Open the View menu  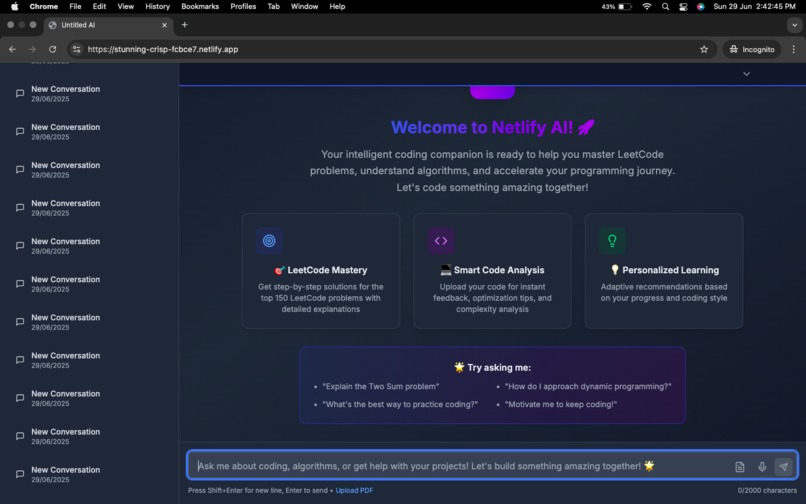click(x=125, y=6)
